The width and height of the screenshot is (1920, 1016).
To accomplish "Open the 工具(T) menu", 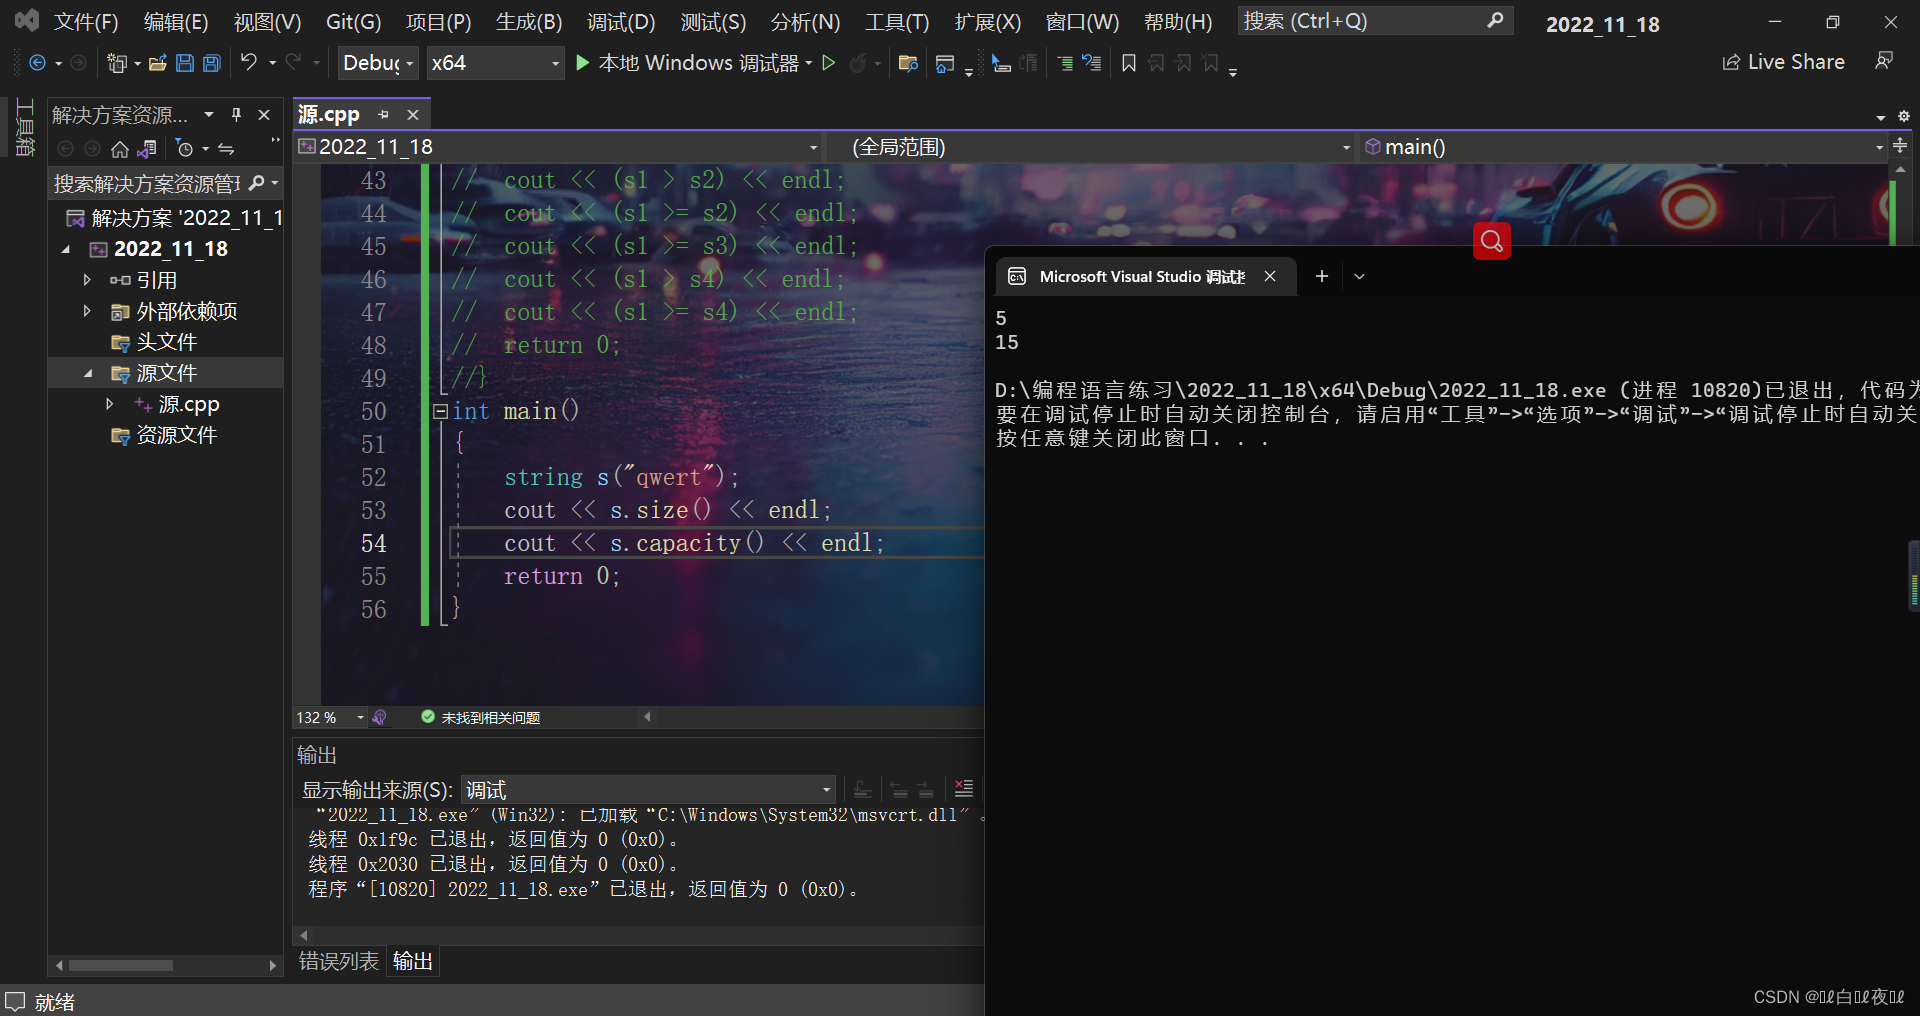I will pyautogui.click(x=897, y=22).
